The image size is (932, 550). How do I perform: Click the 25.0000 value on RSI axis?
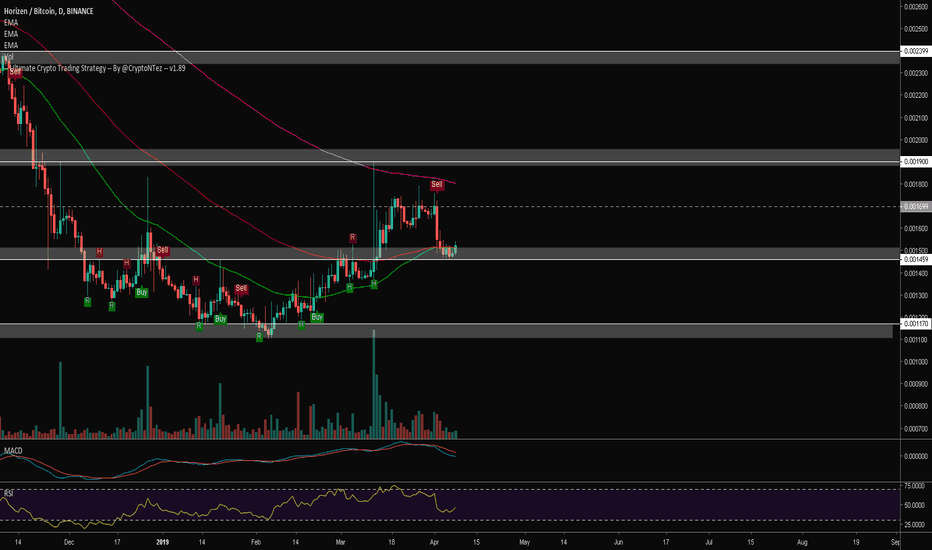(x=915, y=525)
